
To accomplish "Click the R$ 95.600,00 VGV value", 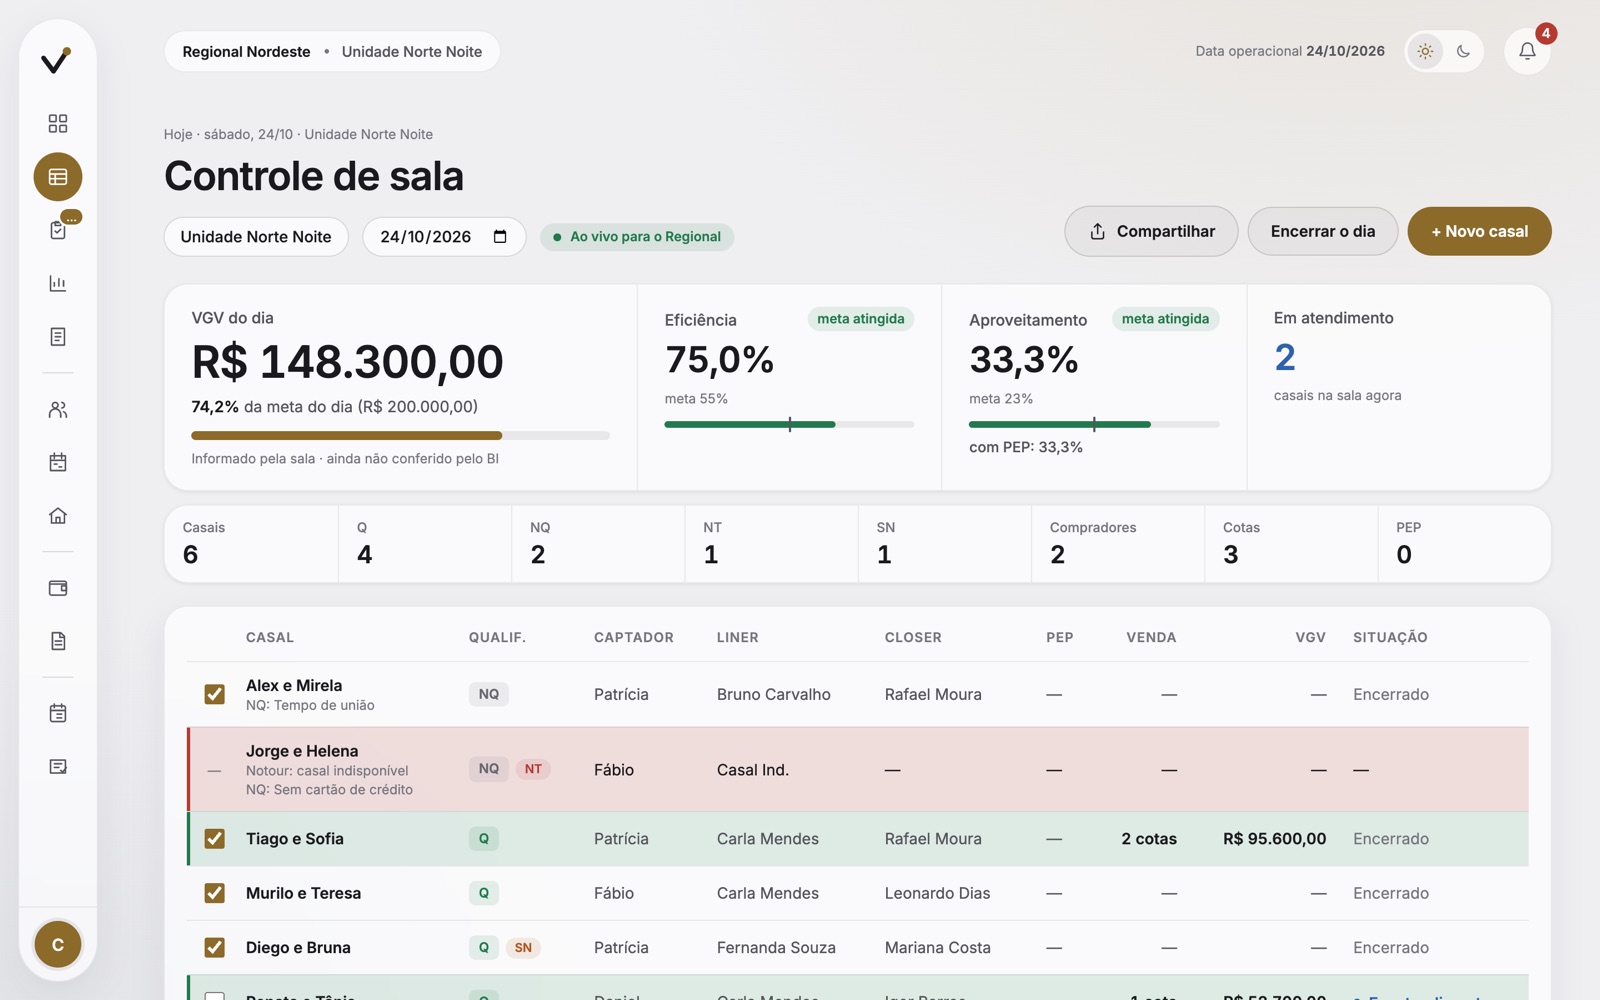I will (1274, 839).
